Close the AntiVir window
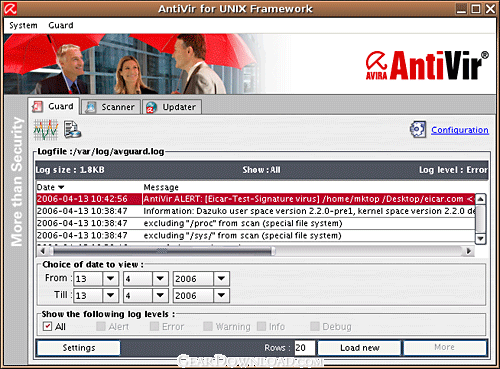 tap(490, 9)
